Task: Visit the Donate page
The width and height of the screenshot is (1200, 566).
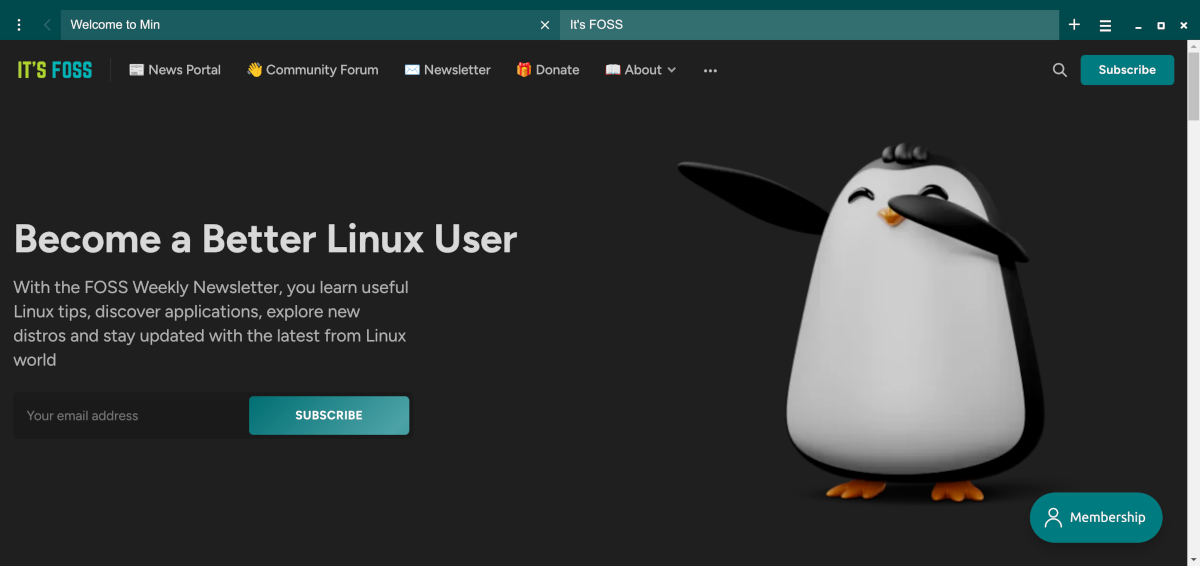Action: [x=548, y=70]
